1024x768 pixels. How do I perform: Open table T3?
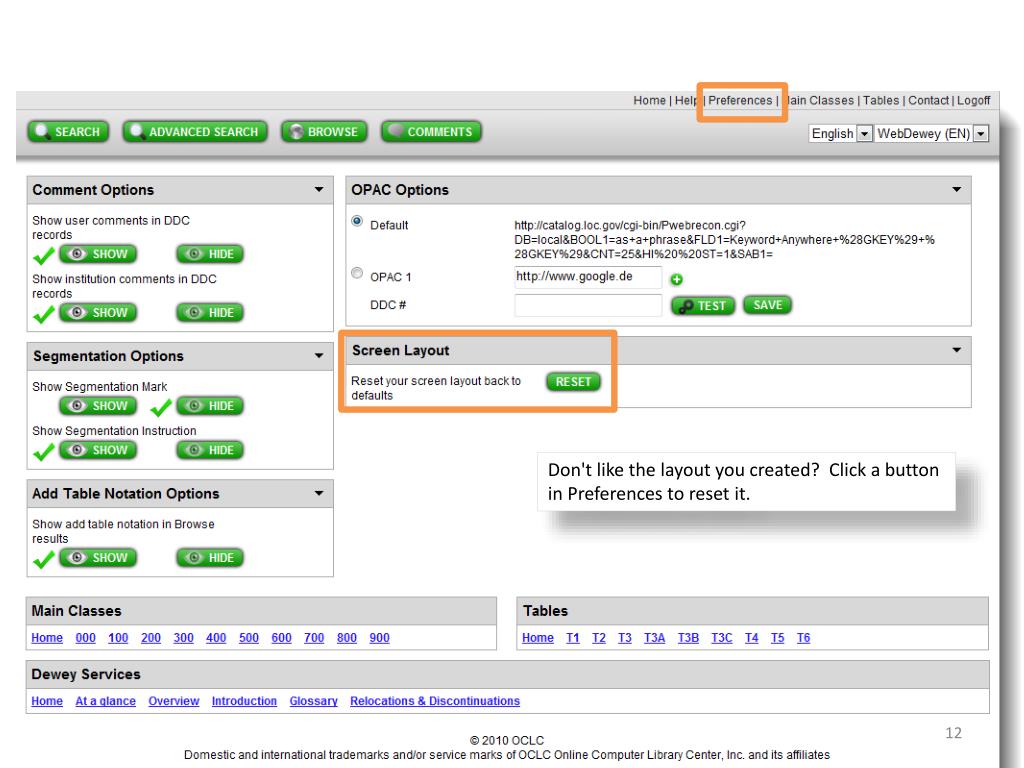pyautogui.click(x=625, y=637)
